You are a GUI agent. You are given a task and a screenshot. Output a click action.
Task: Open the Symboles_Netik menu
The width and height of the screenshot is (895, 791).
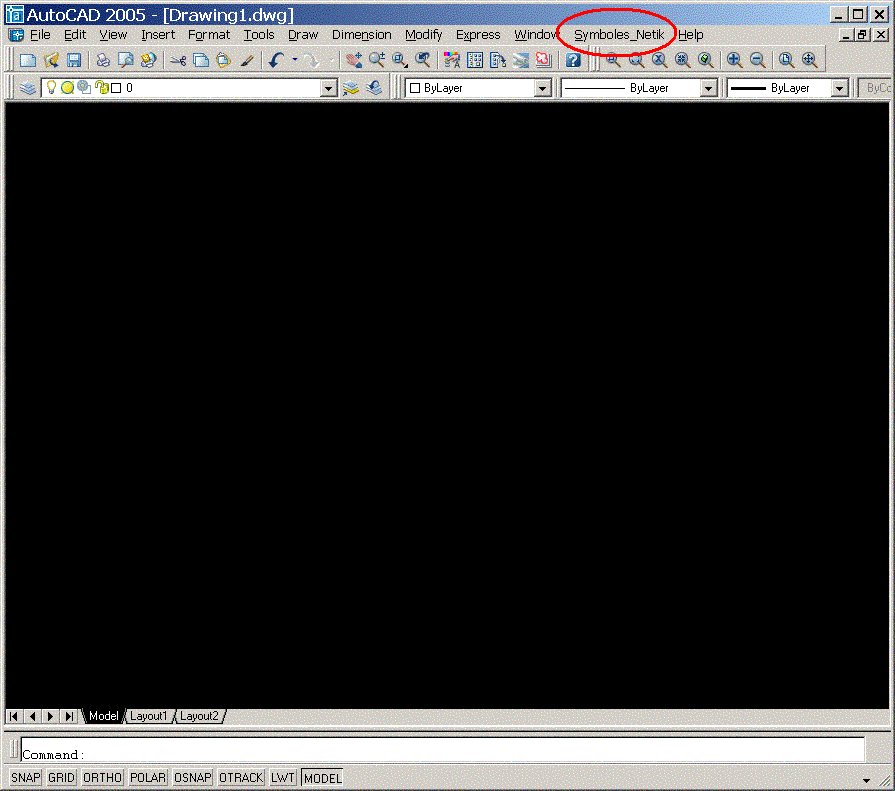tap(618, 35)
